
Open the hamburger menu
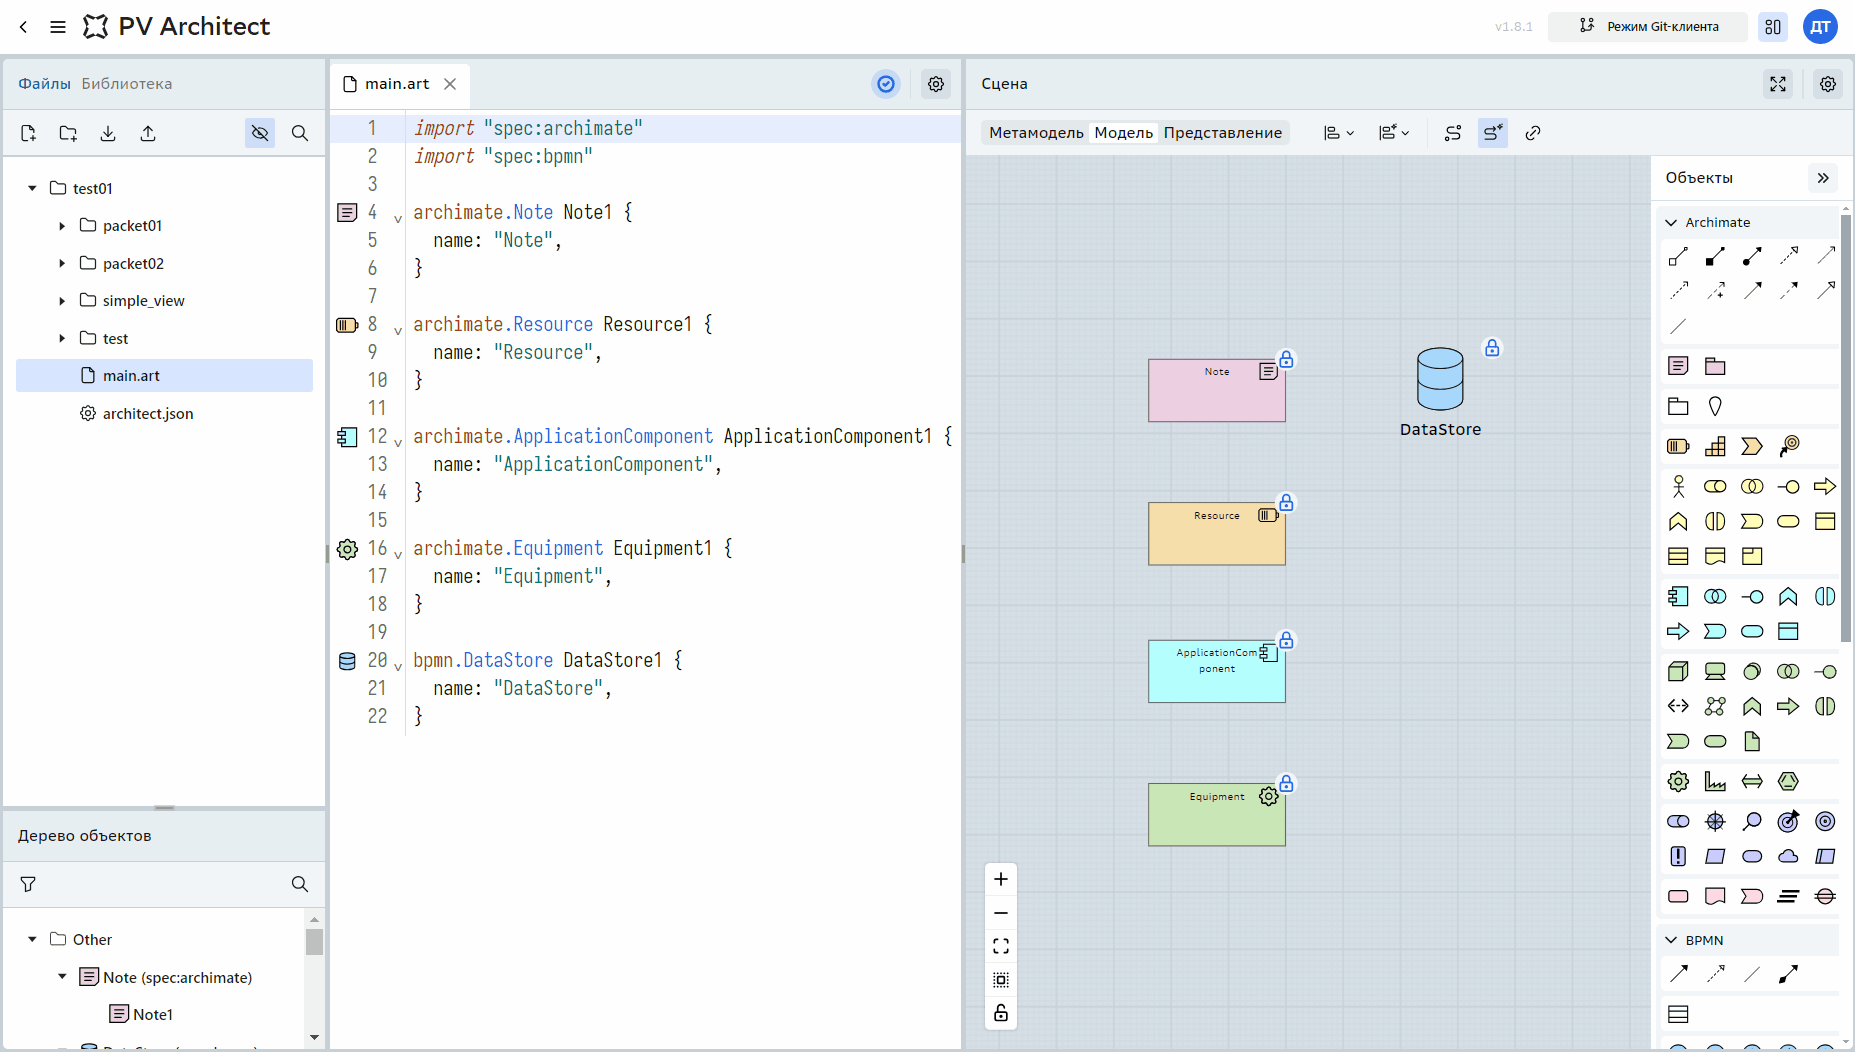pyautogui.click(x=58, y=27)
